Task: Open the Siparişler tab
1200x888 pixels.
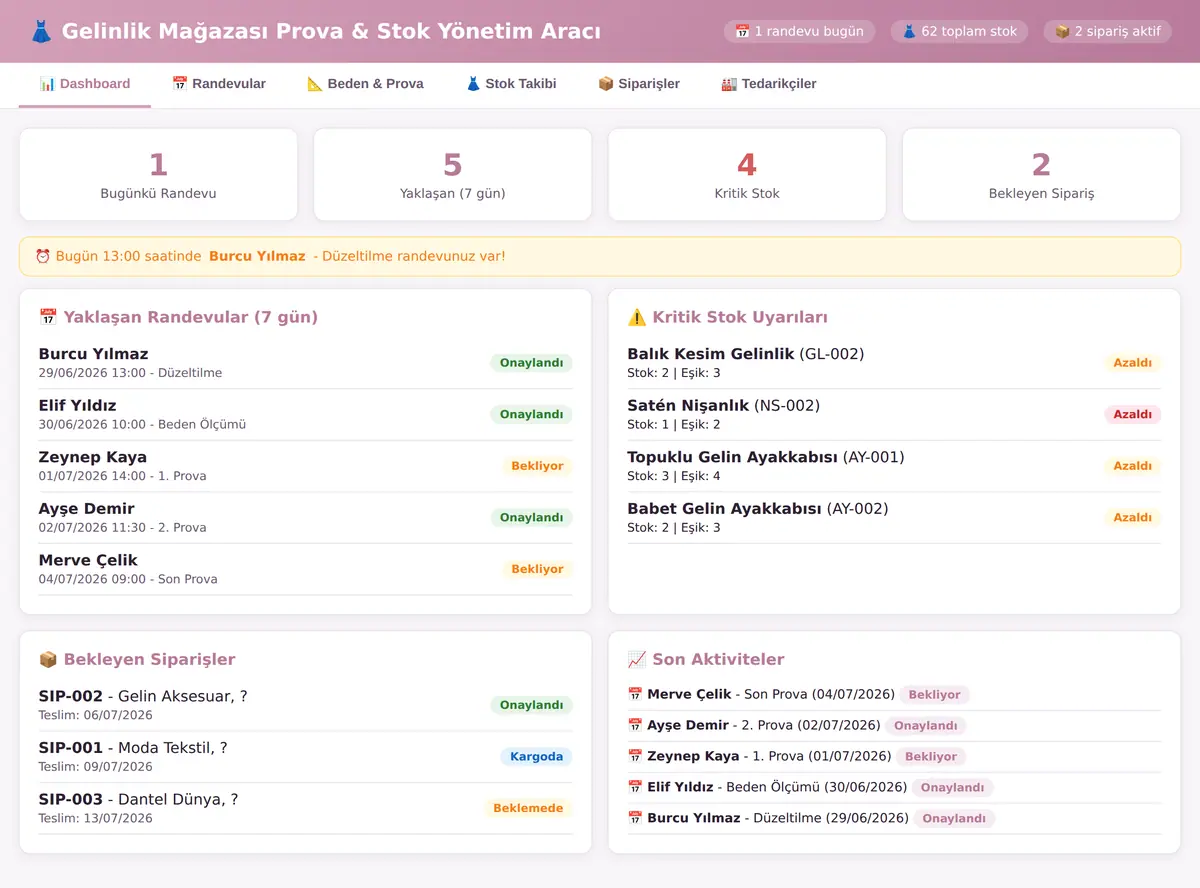Action: pos(639,84)
